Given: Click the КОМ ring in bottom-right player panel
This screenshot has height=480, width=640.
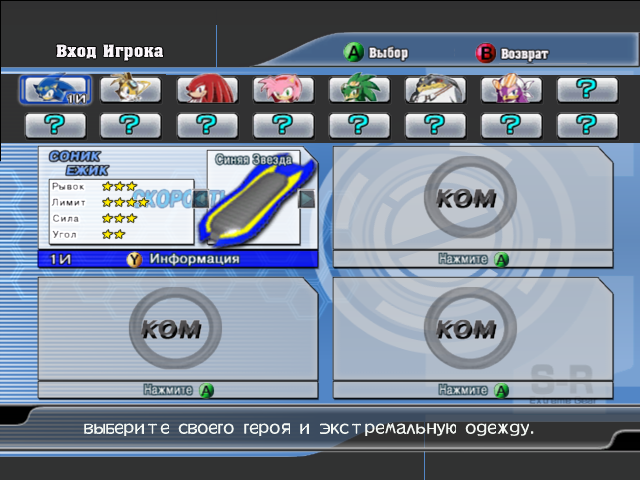Looking at the screenshot, I should [x=470, y=328].
